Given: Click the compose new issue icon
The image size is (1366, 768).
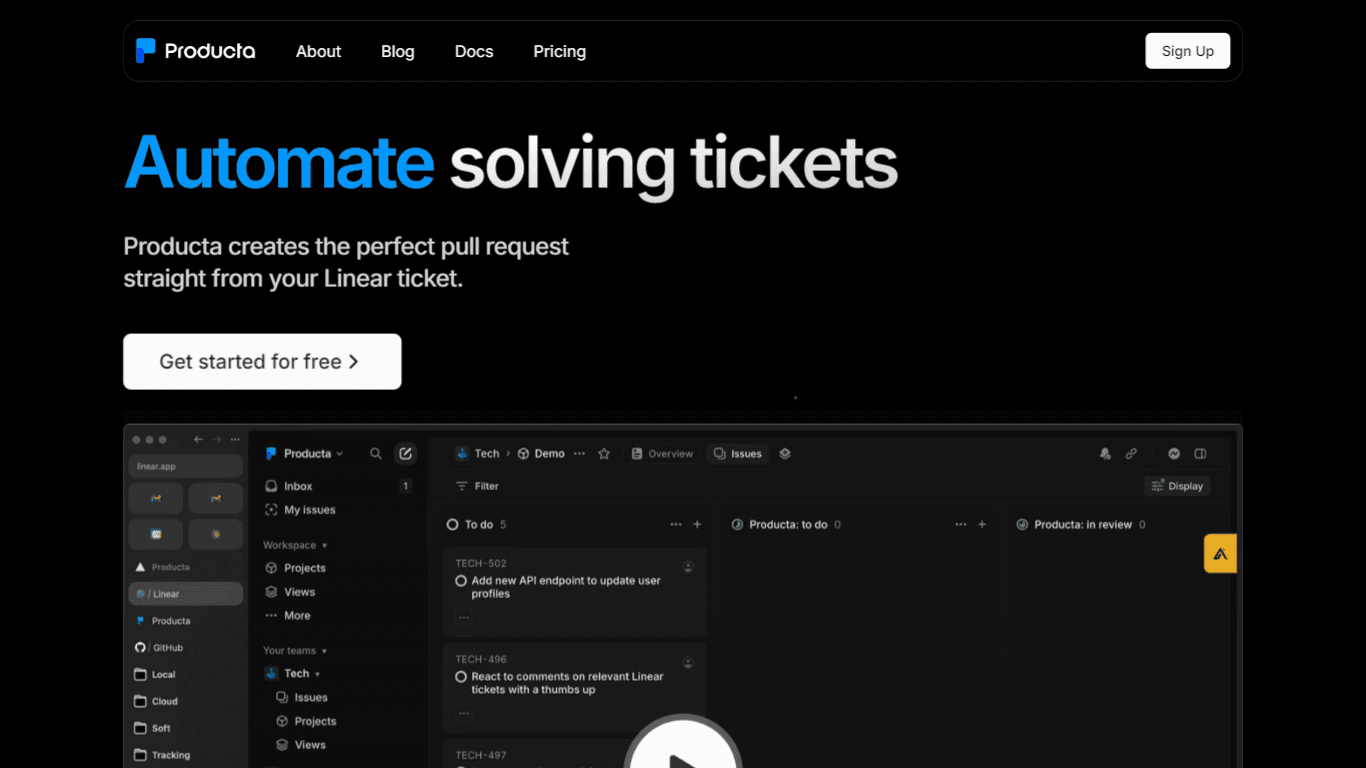Looking at the screenshot, I should point(405,454).
